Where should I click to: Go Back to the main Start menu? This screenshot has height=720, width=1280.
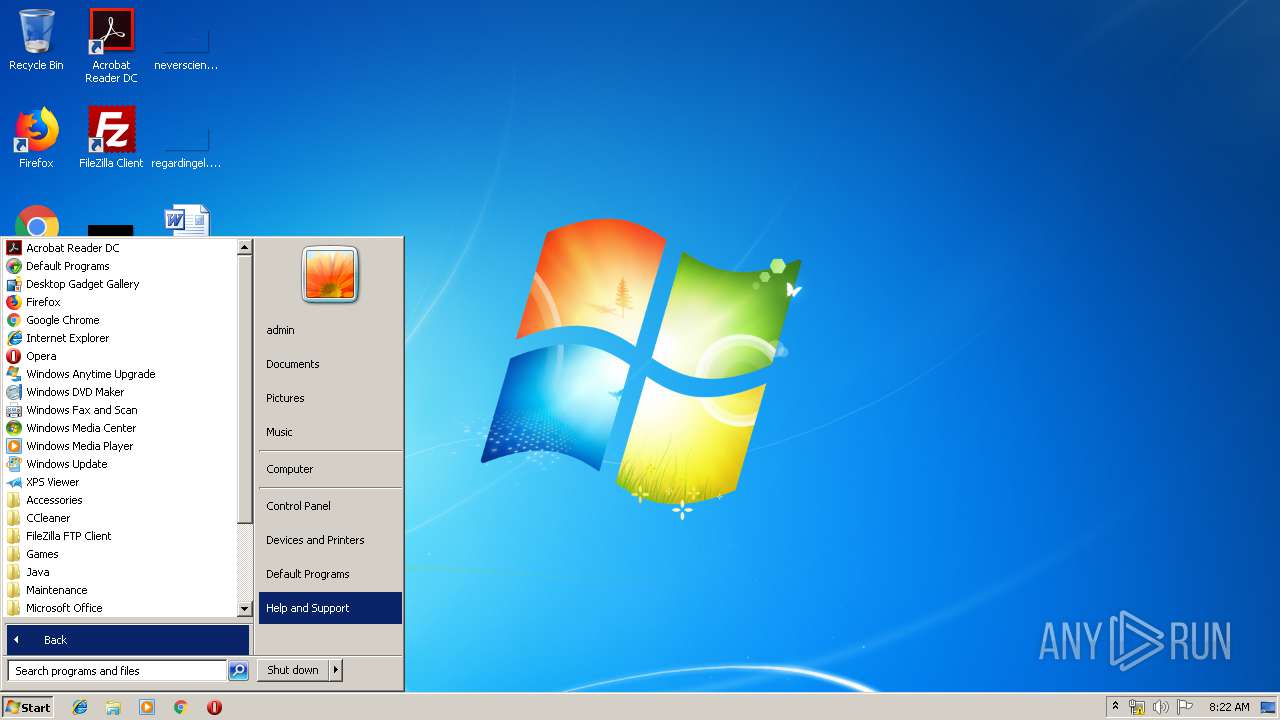[x=127, y=640]
